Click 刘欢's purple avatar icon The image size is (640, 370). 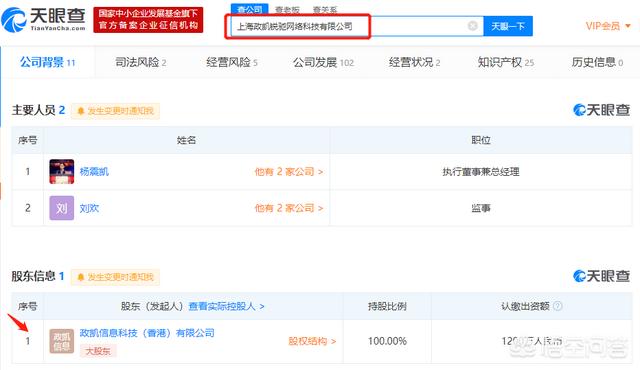62,208
